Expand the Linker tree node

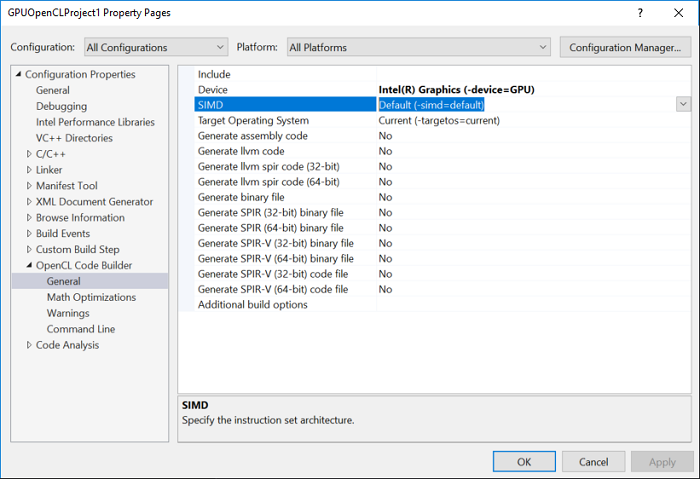pyautogui.click(x=29, y=170)
